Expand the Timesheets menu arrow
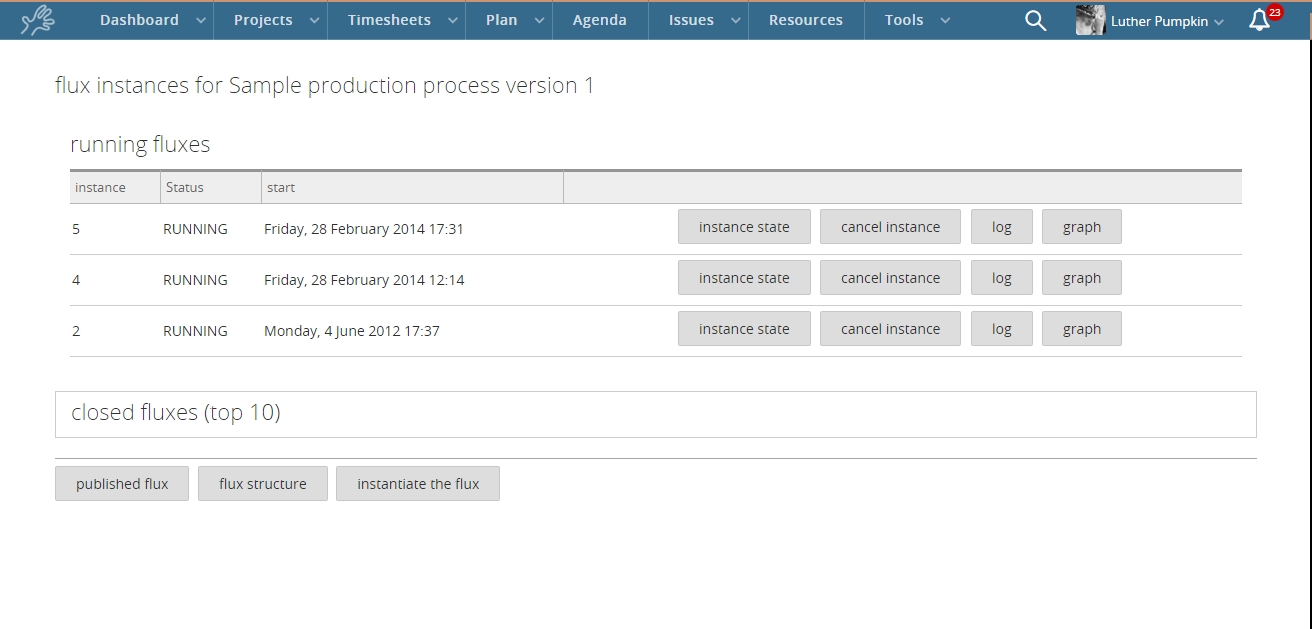 pos(452,21)
